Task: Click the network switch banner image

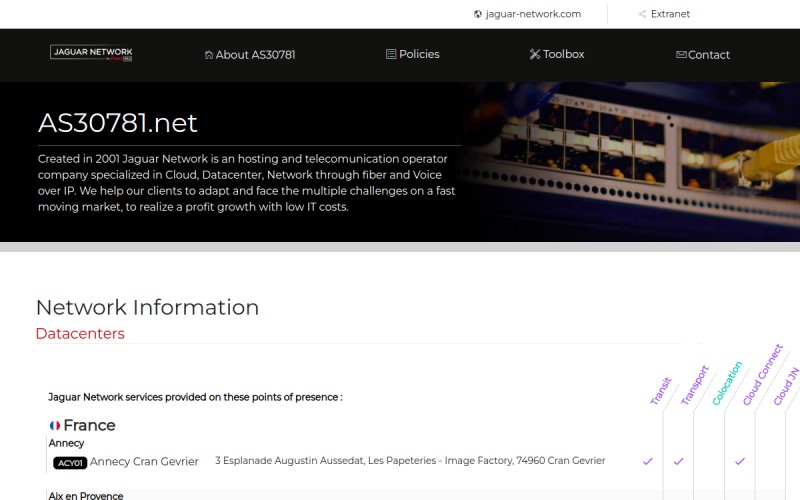Action: coord(631,162)
